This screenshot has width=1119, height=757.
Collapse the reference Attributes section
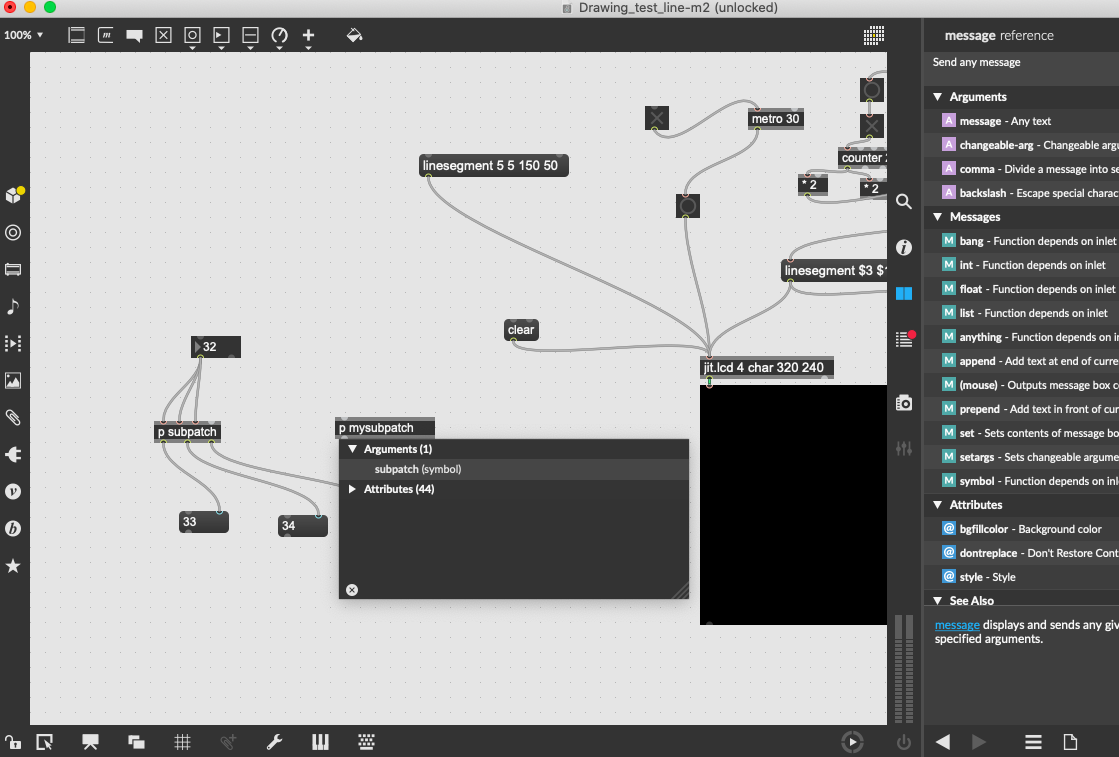tap(938, 505)
